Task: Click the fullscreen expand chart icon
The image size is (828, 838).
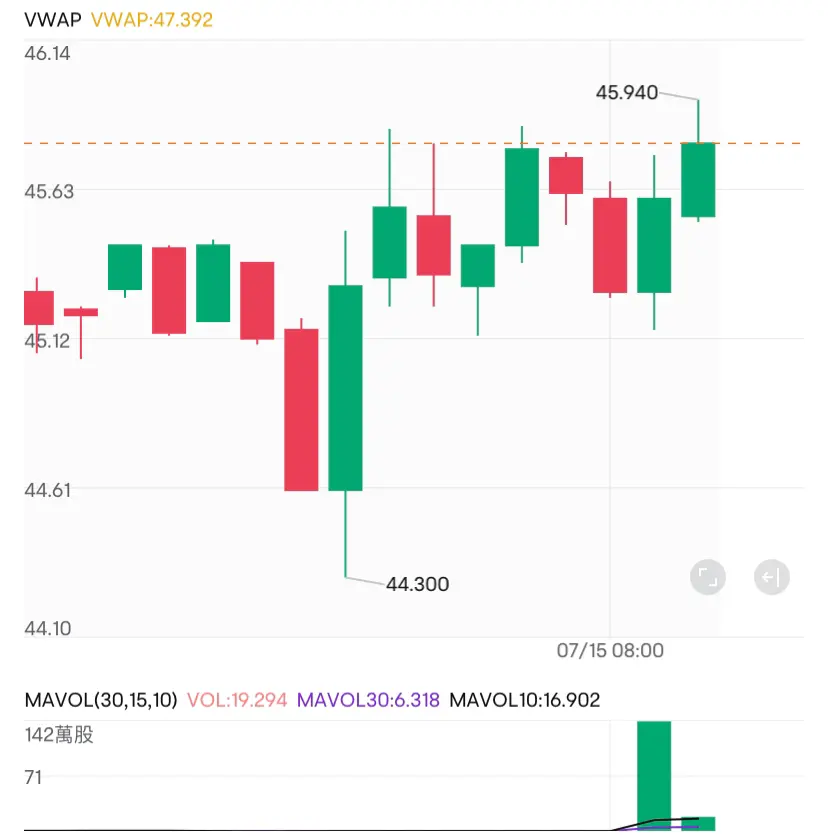Action: 708,577
